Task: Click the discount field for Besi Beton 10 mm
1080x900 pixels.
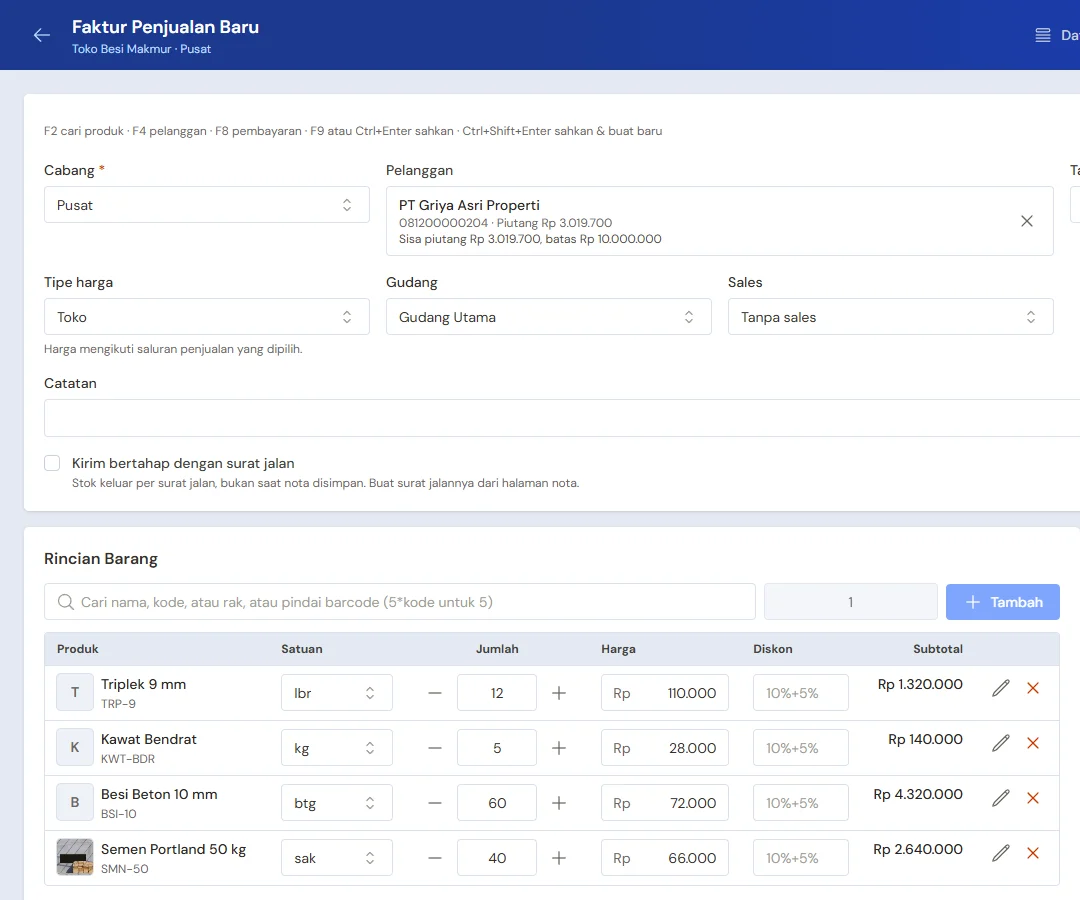Action: (x=800, y=803)
